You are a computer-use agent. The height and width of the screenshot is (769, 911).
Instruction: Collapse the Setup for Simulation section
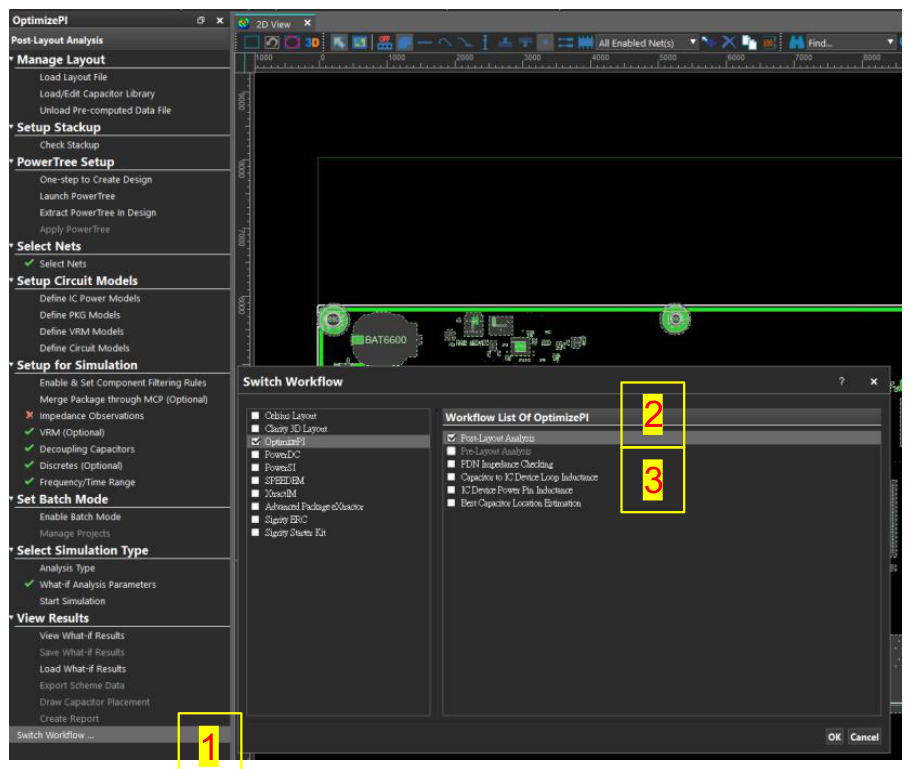[x=12, y=365]
